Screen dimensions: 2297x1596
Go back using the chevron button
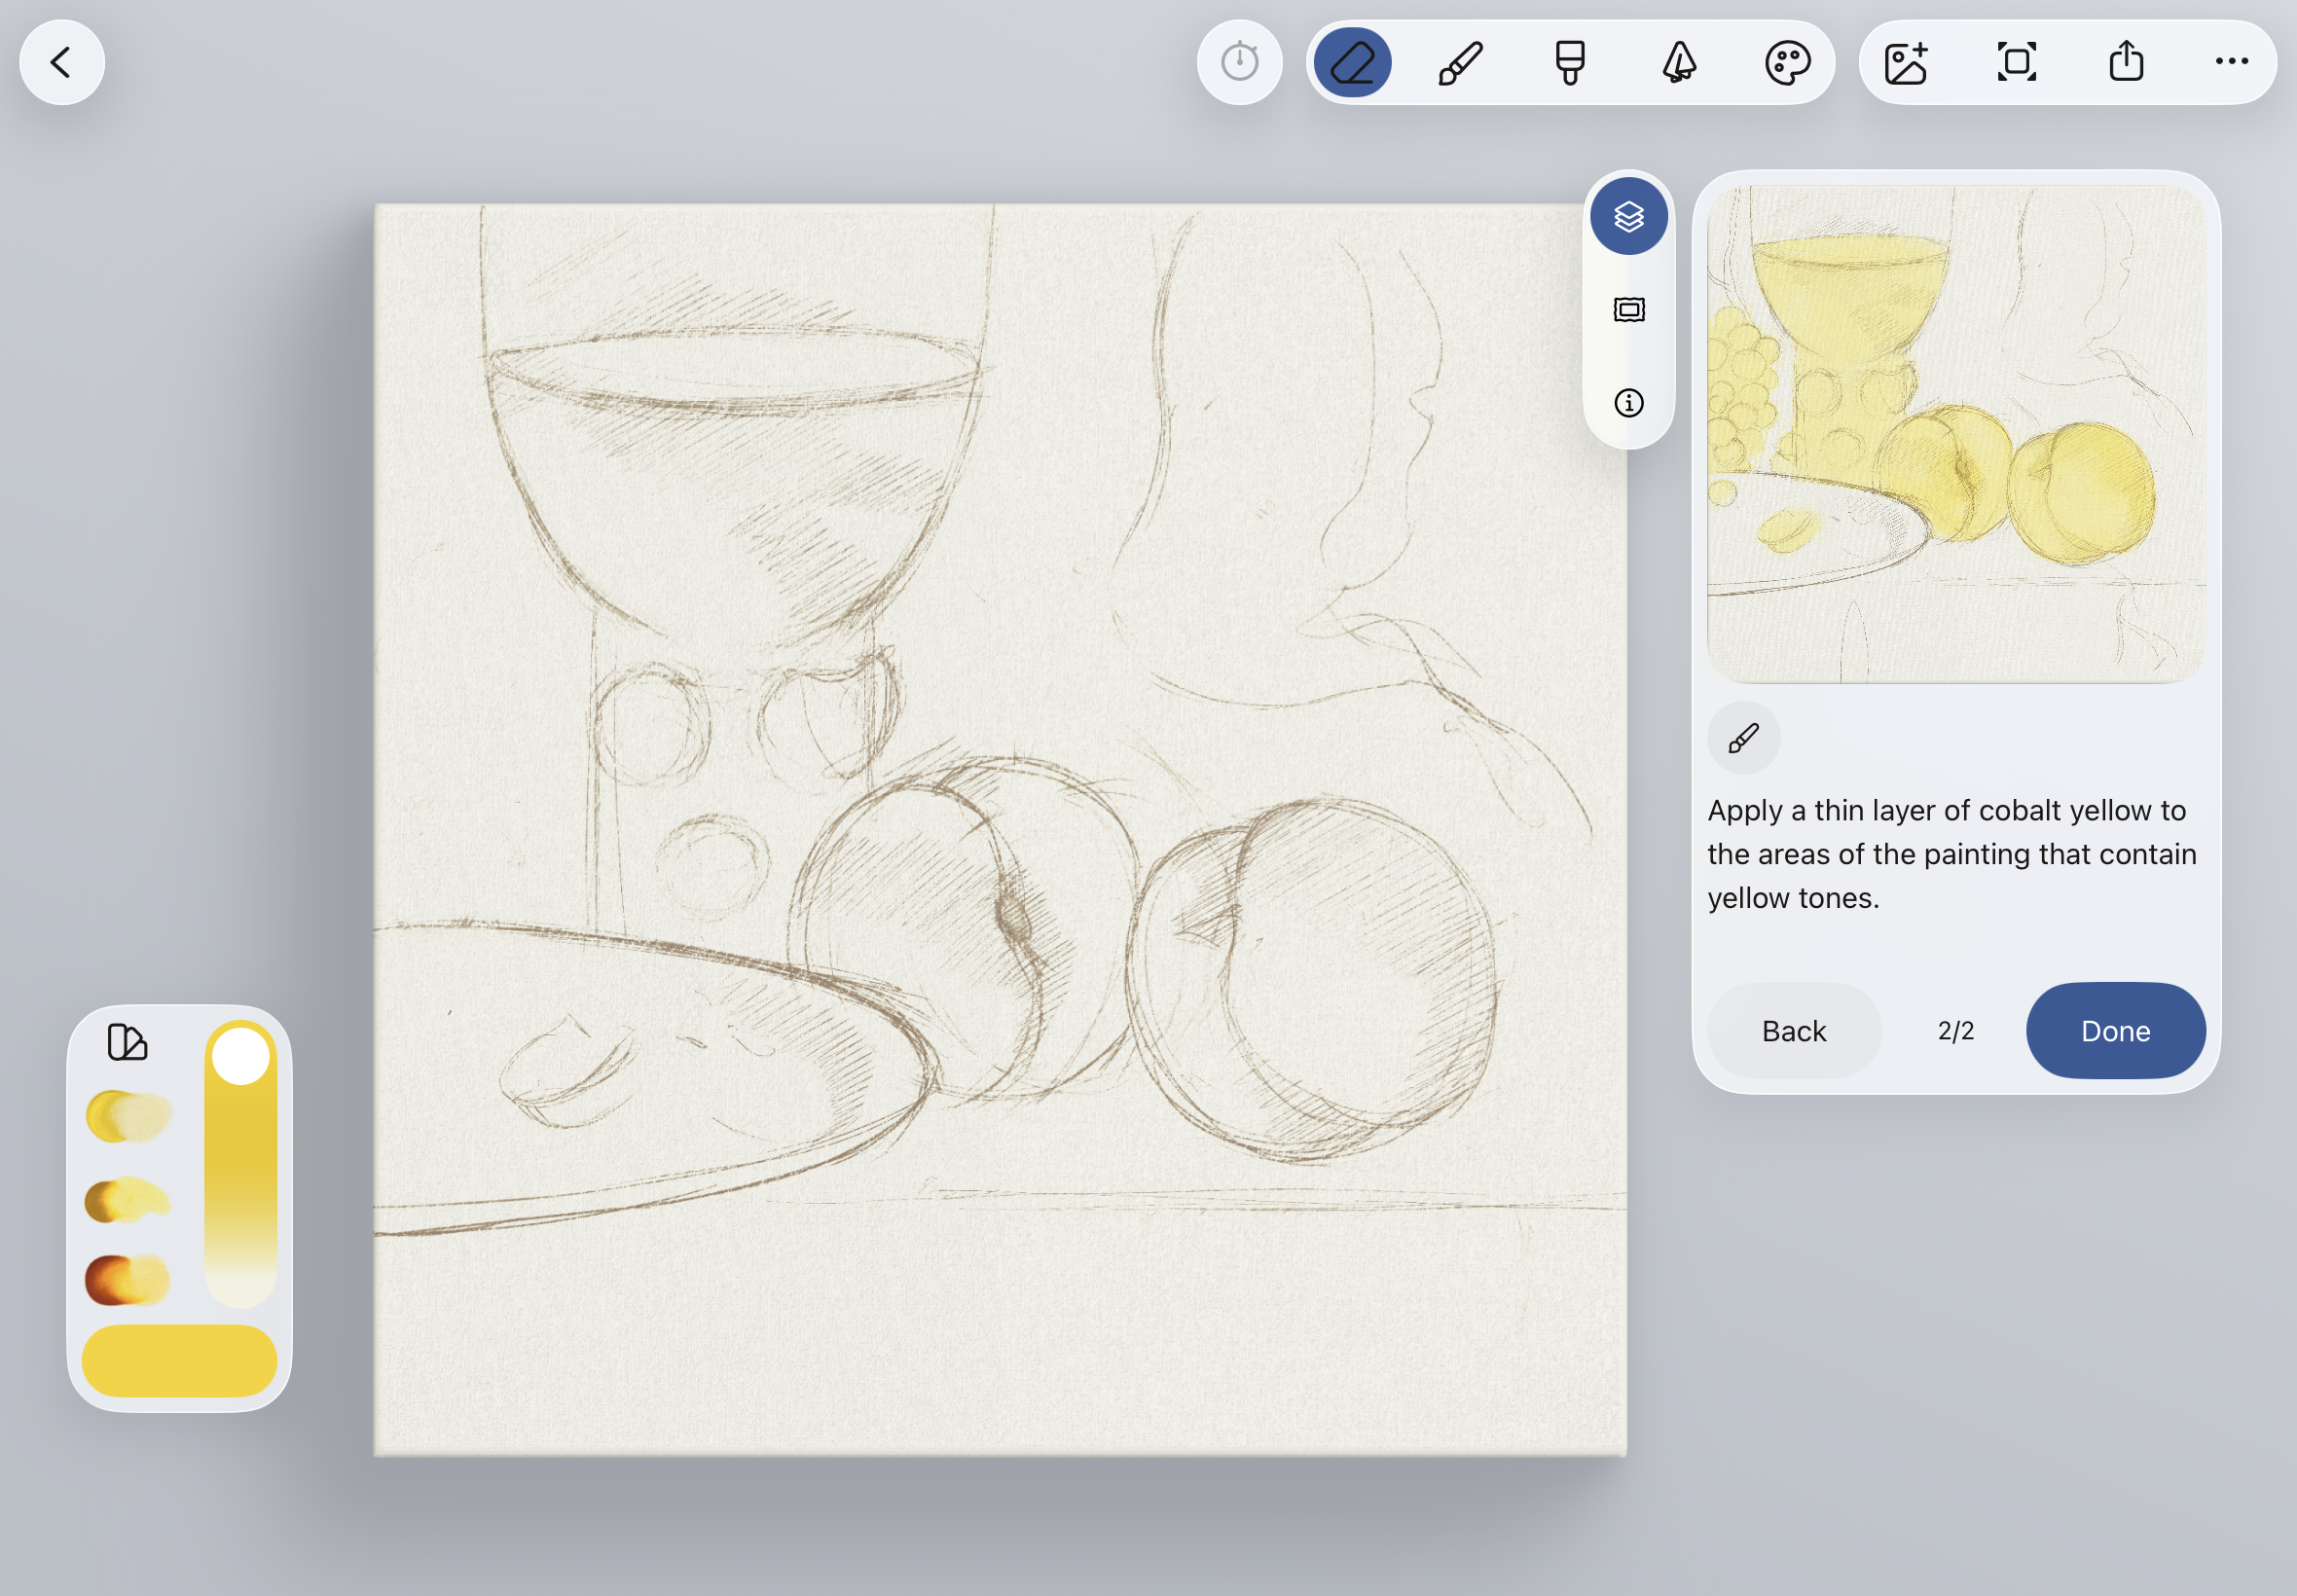(x=62, y=63)
